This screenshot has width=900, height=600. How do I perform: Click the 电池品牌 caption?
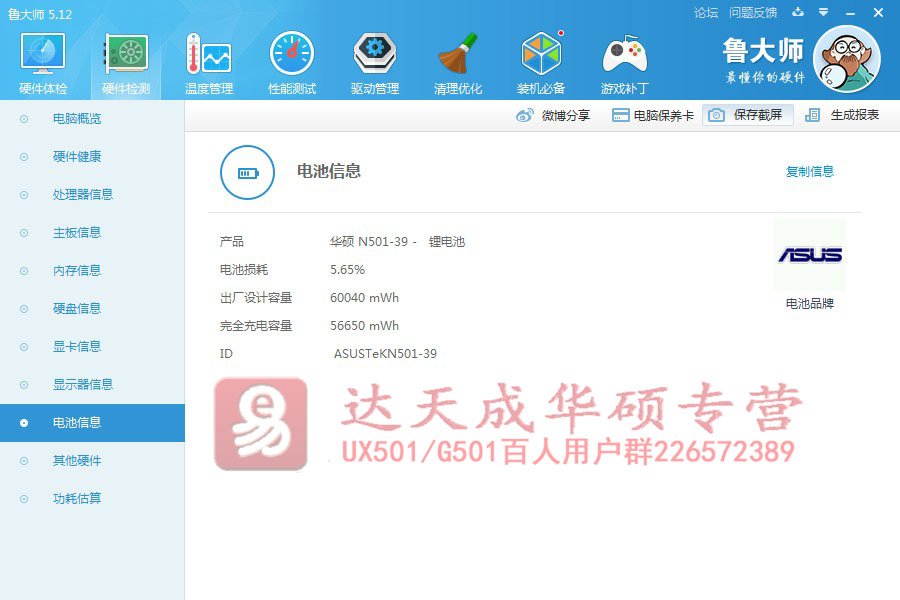810,304
